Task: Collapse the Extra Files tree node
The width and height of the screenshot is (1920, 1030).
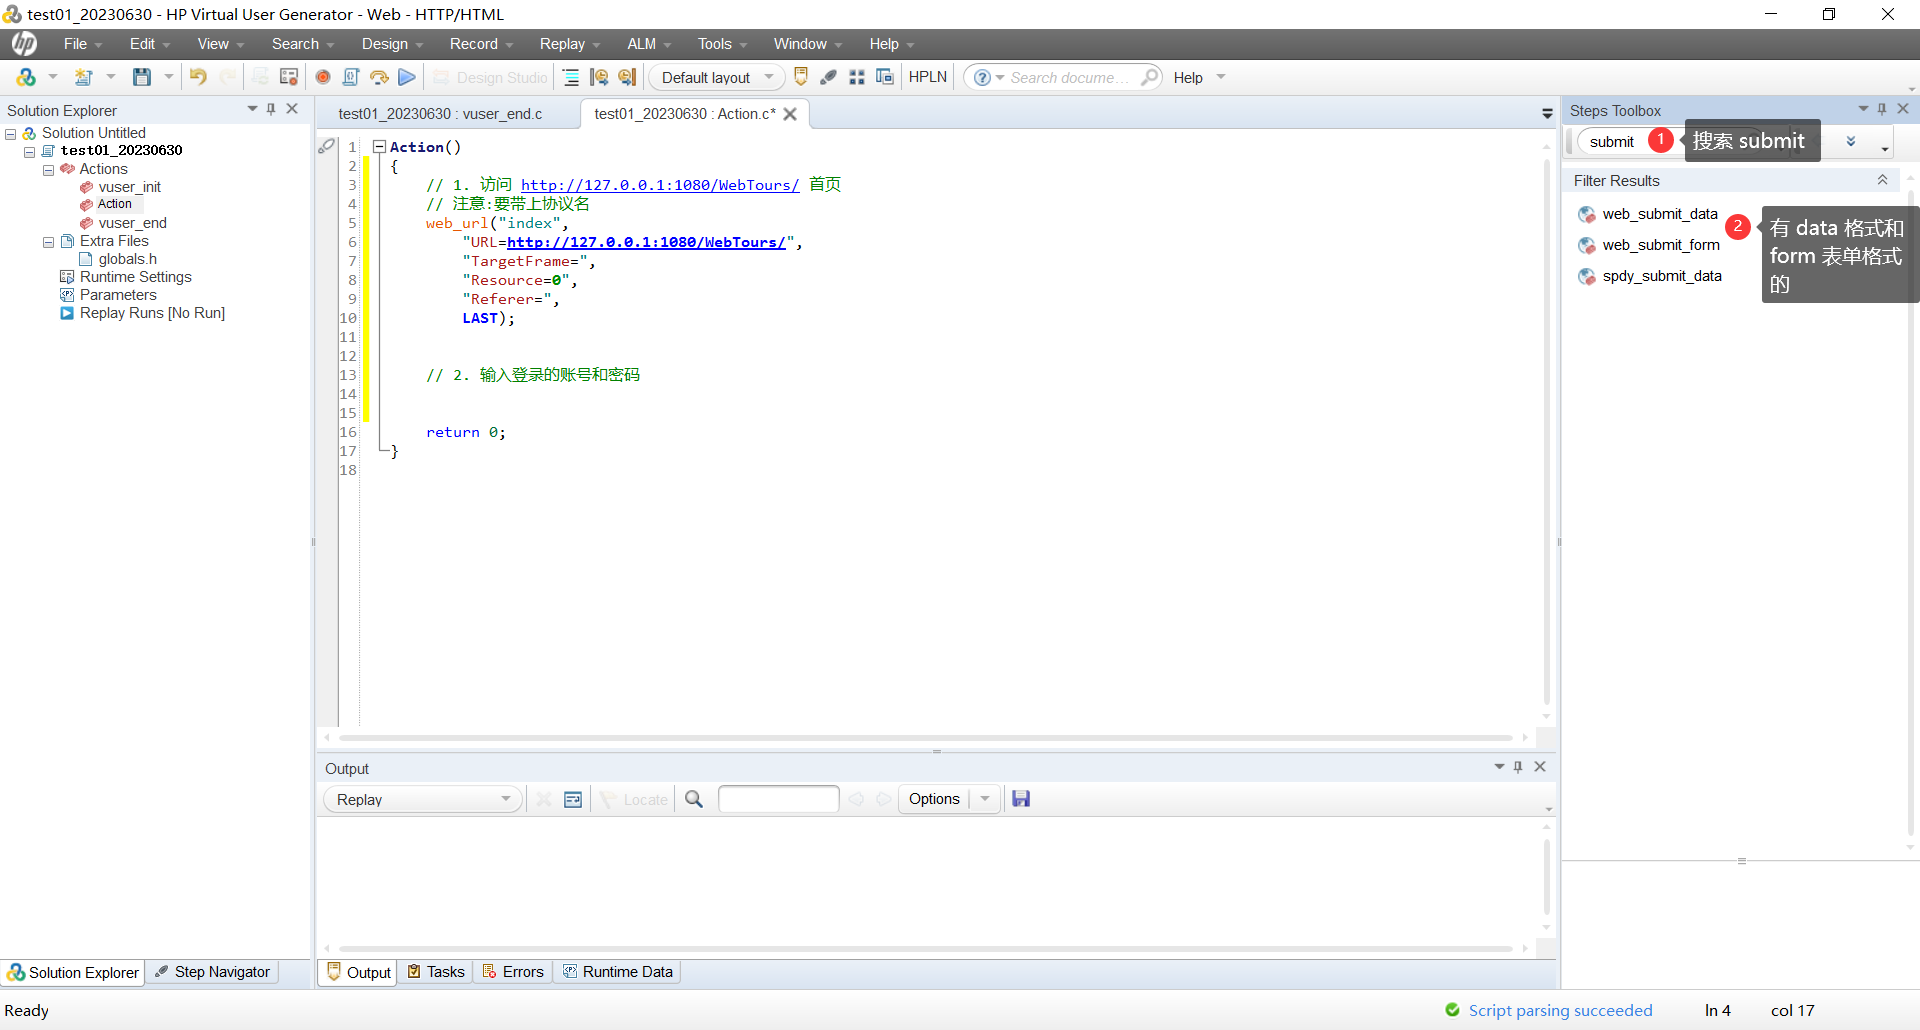Action: click(48, 242)
